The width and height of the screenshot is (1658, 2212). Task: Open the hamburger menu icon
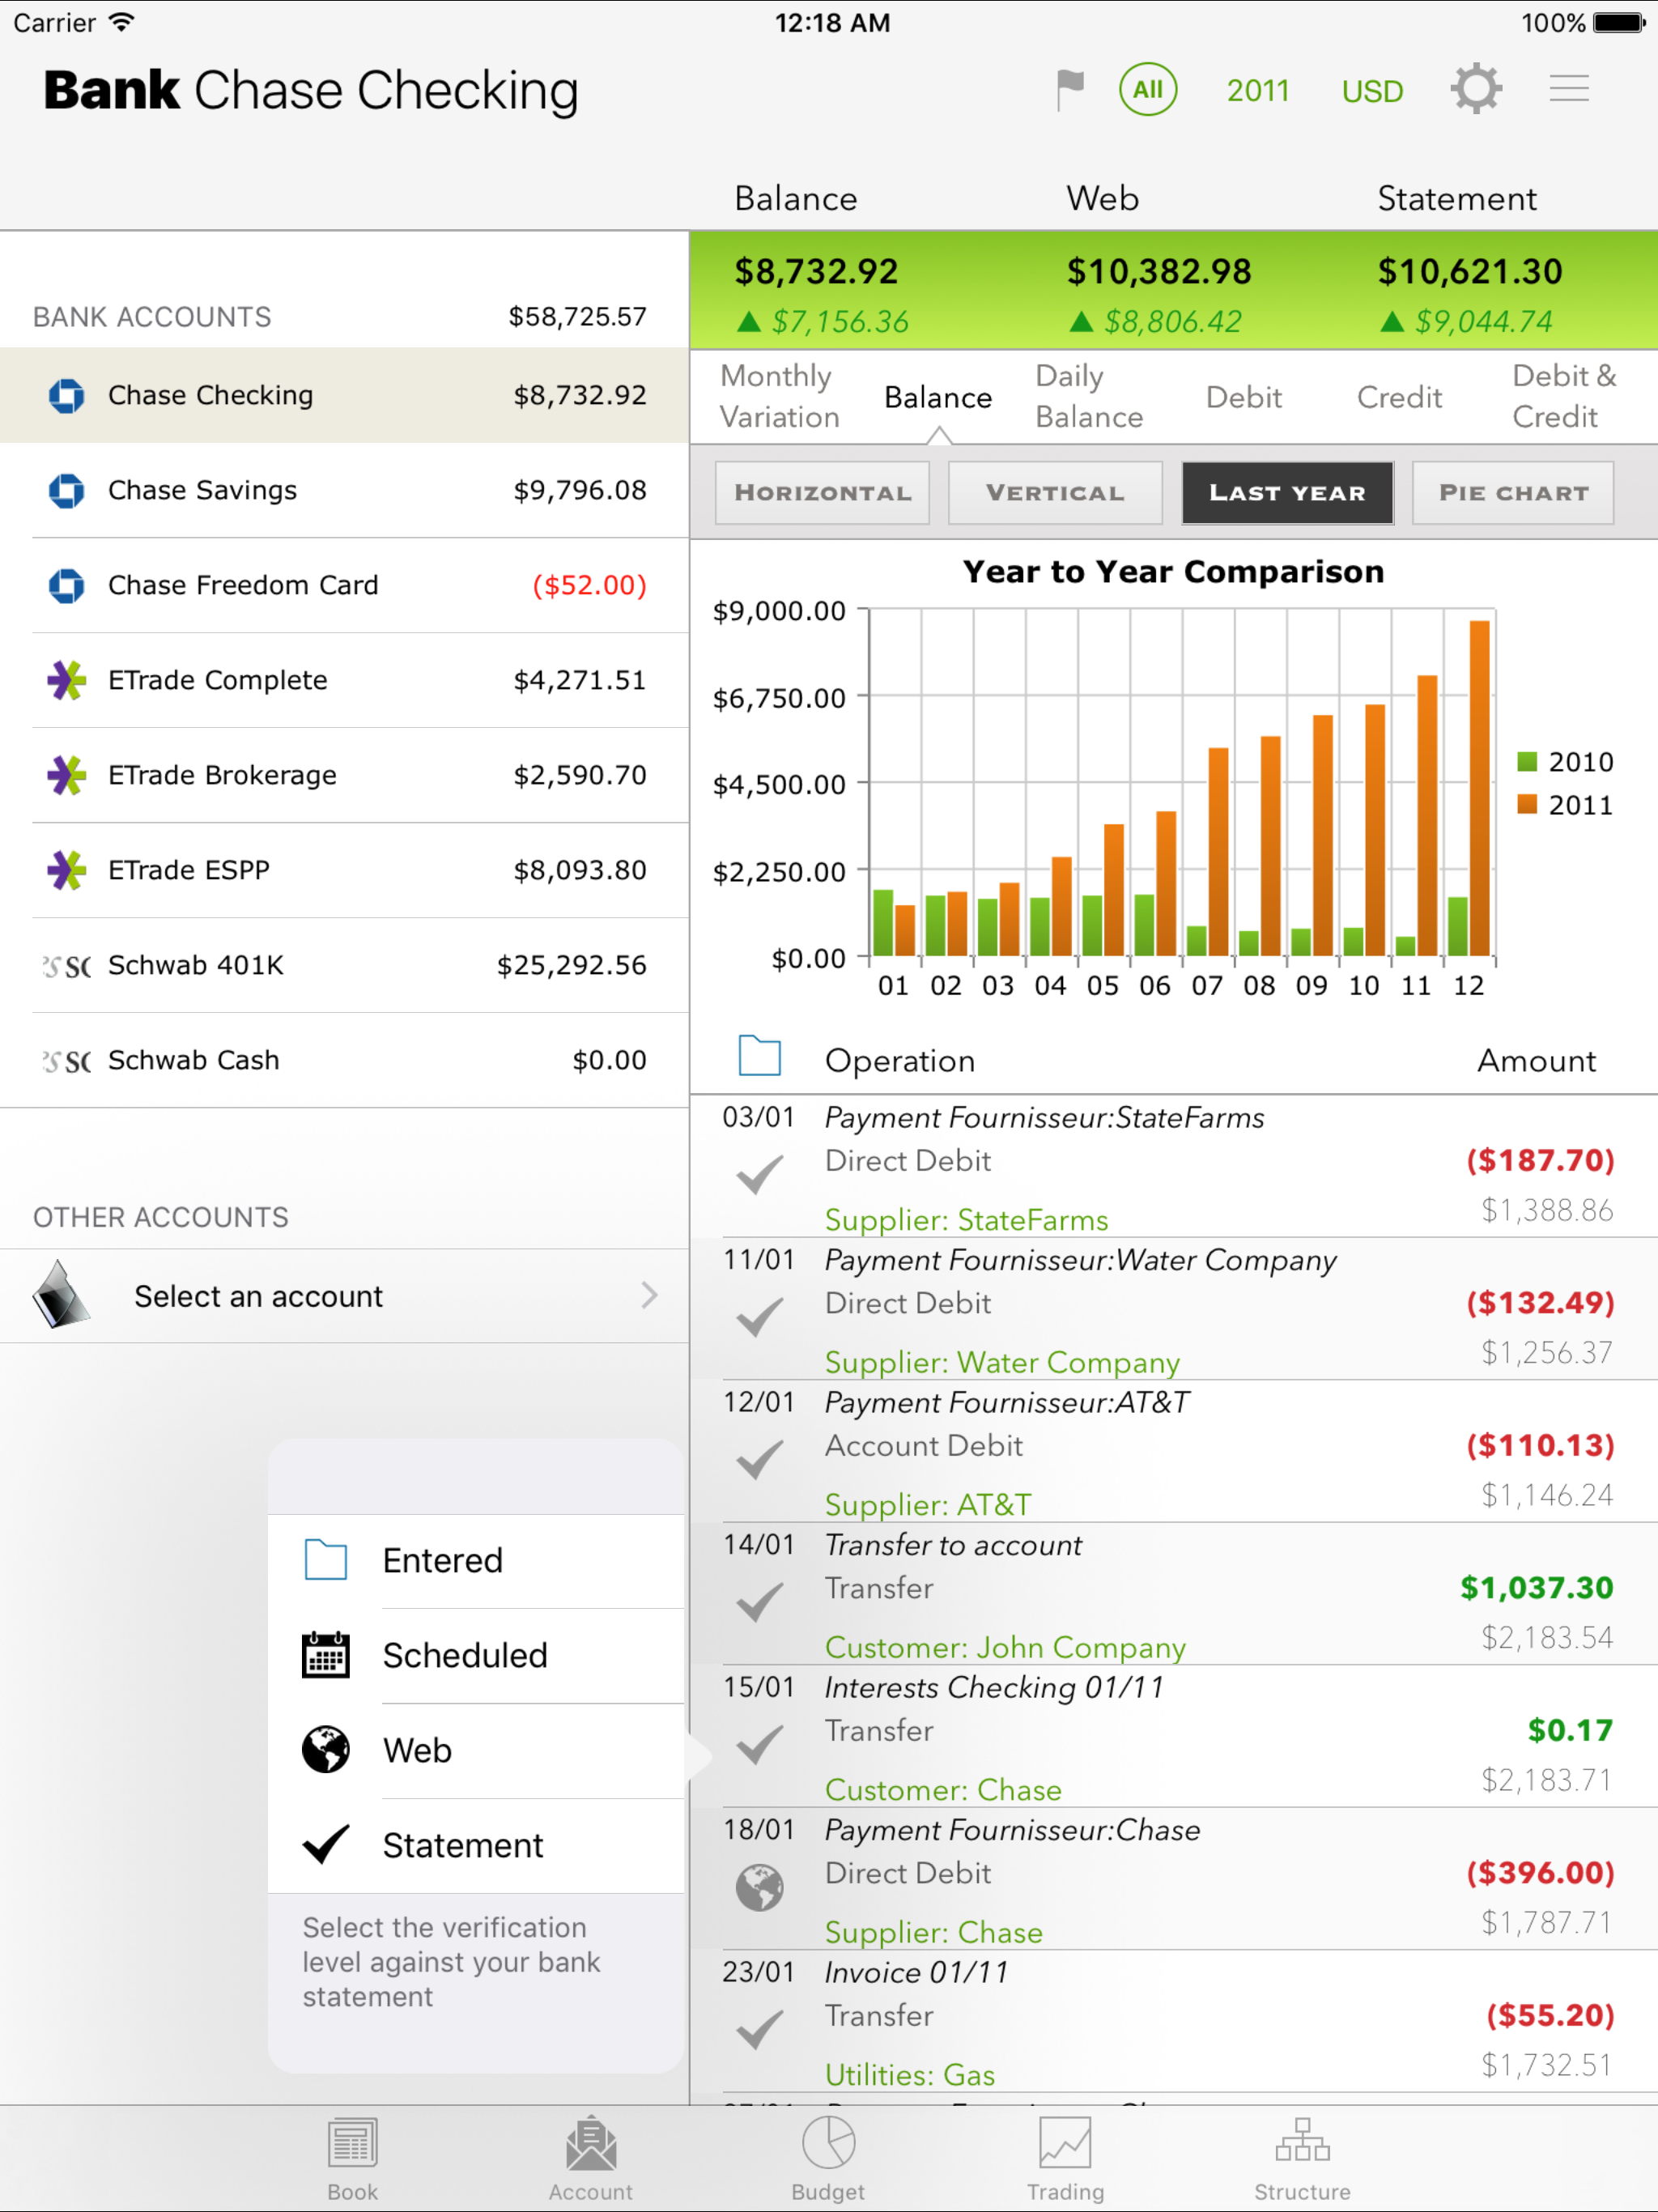click(x=1569, y=90)
